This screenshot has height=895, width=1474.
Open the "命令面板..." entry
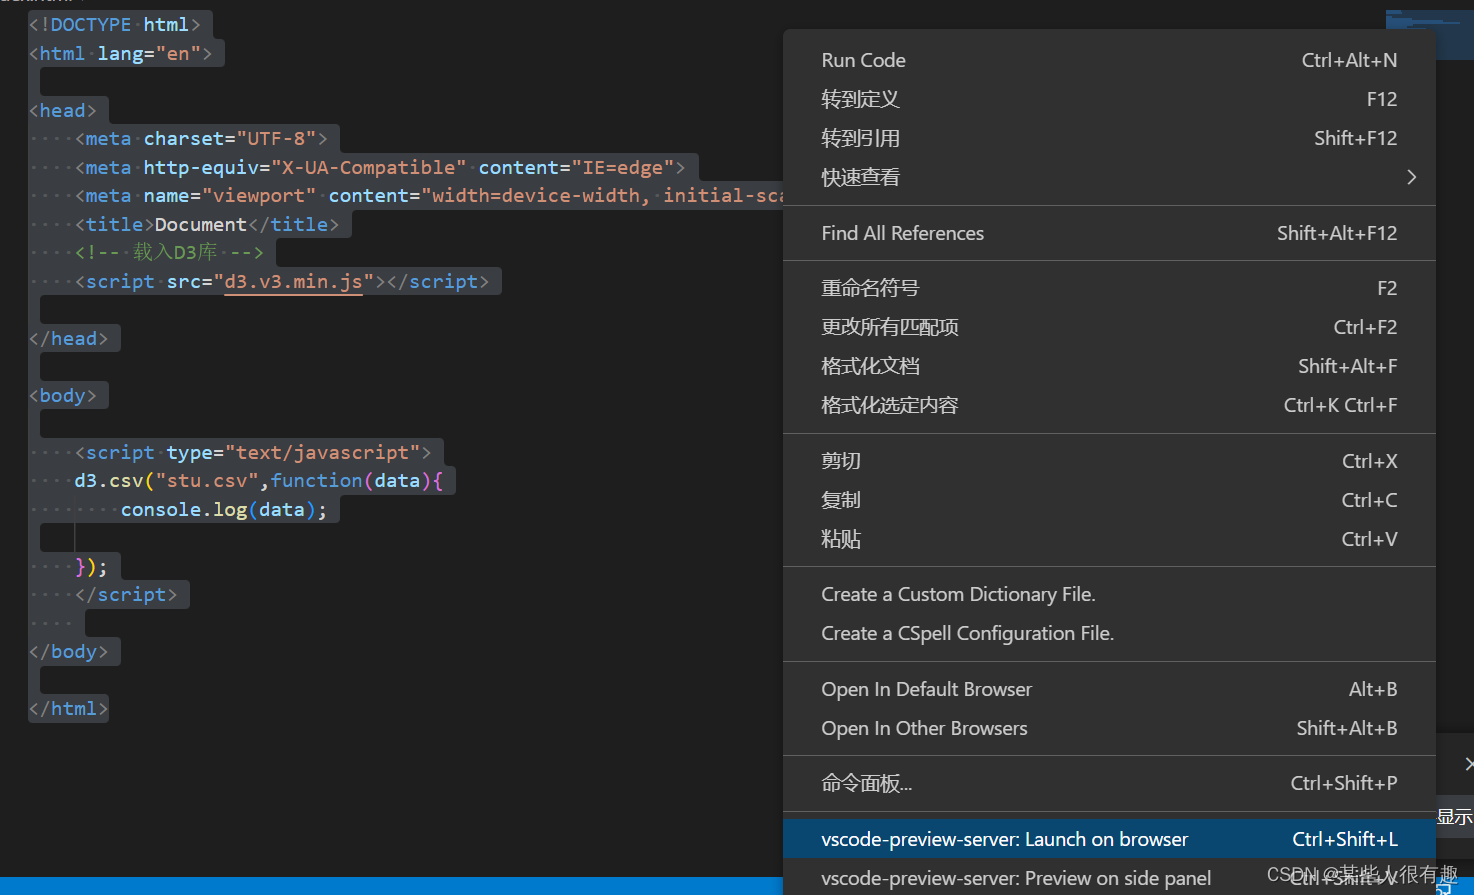click(866, 782)
